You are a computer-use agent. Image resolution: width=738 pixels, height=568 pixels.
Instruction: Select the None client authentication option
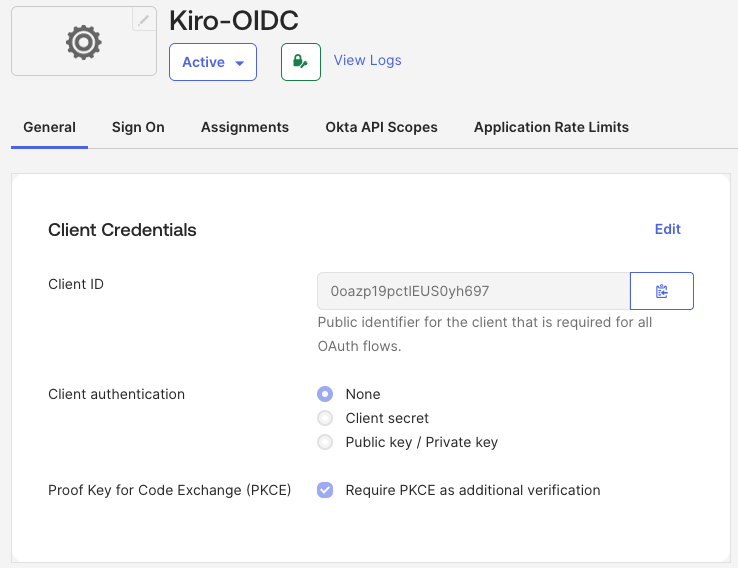325,394
